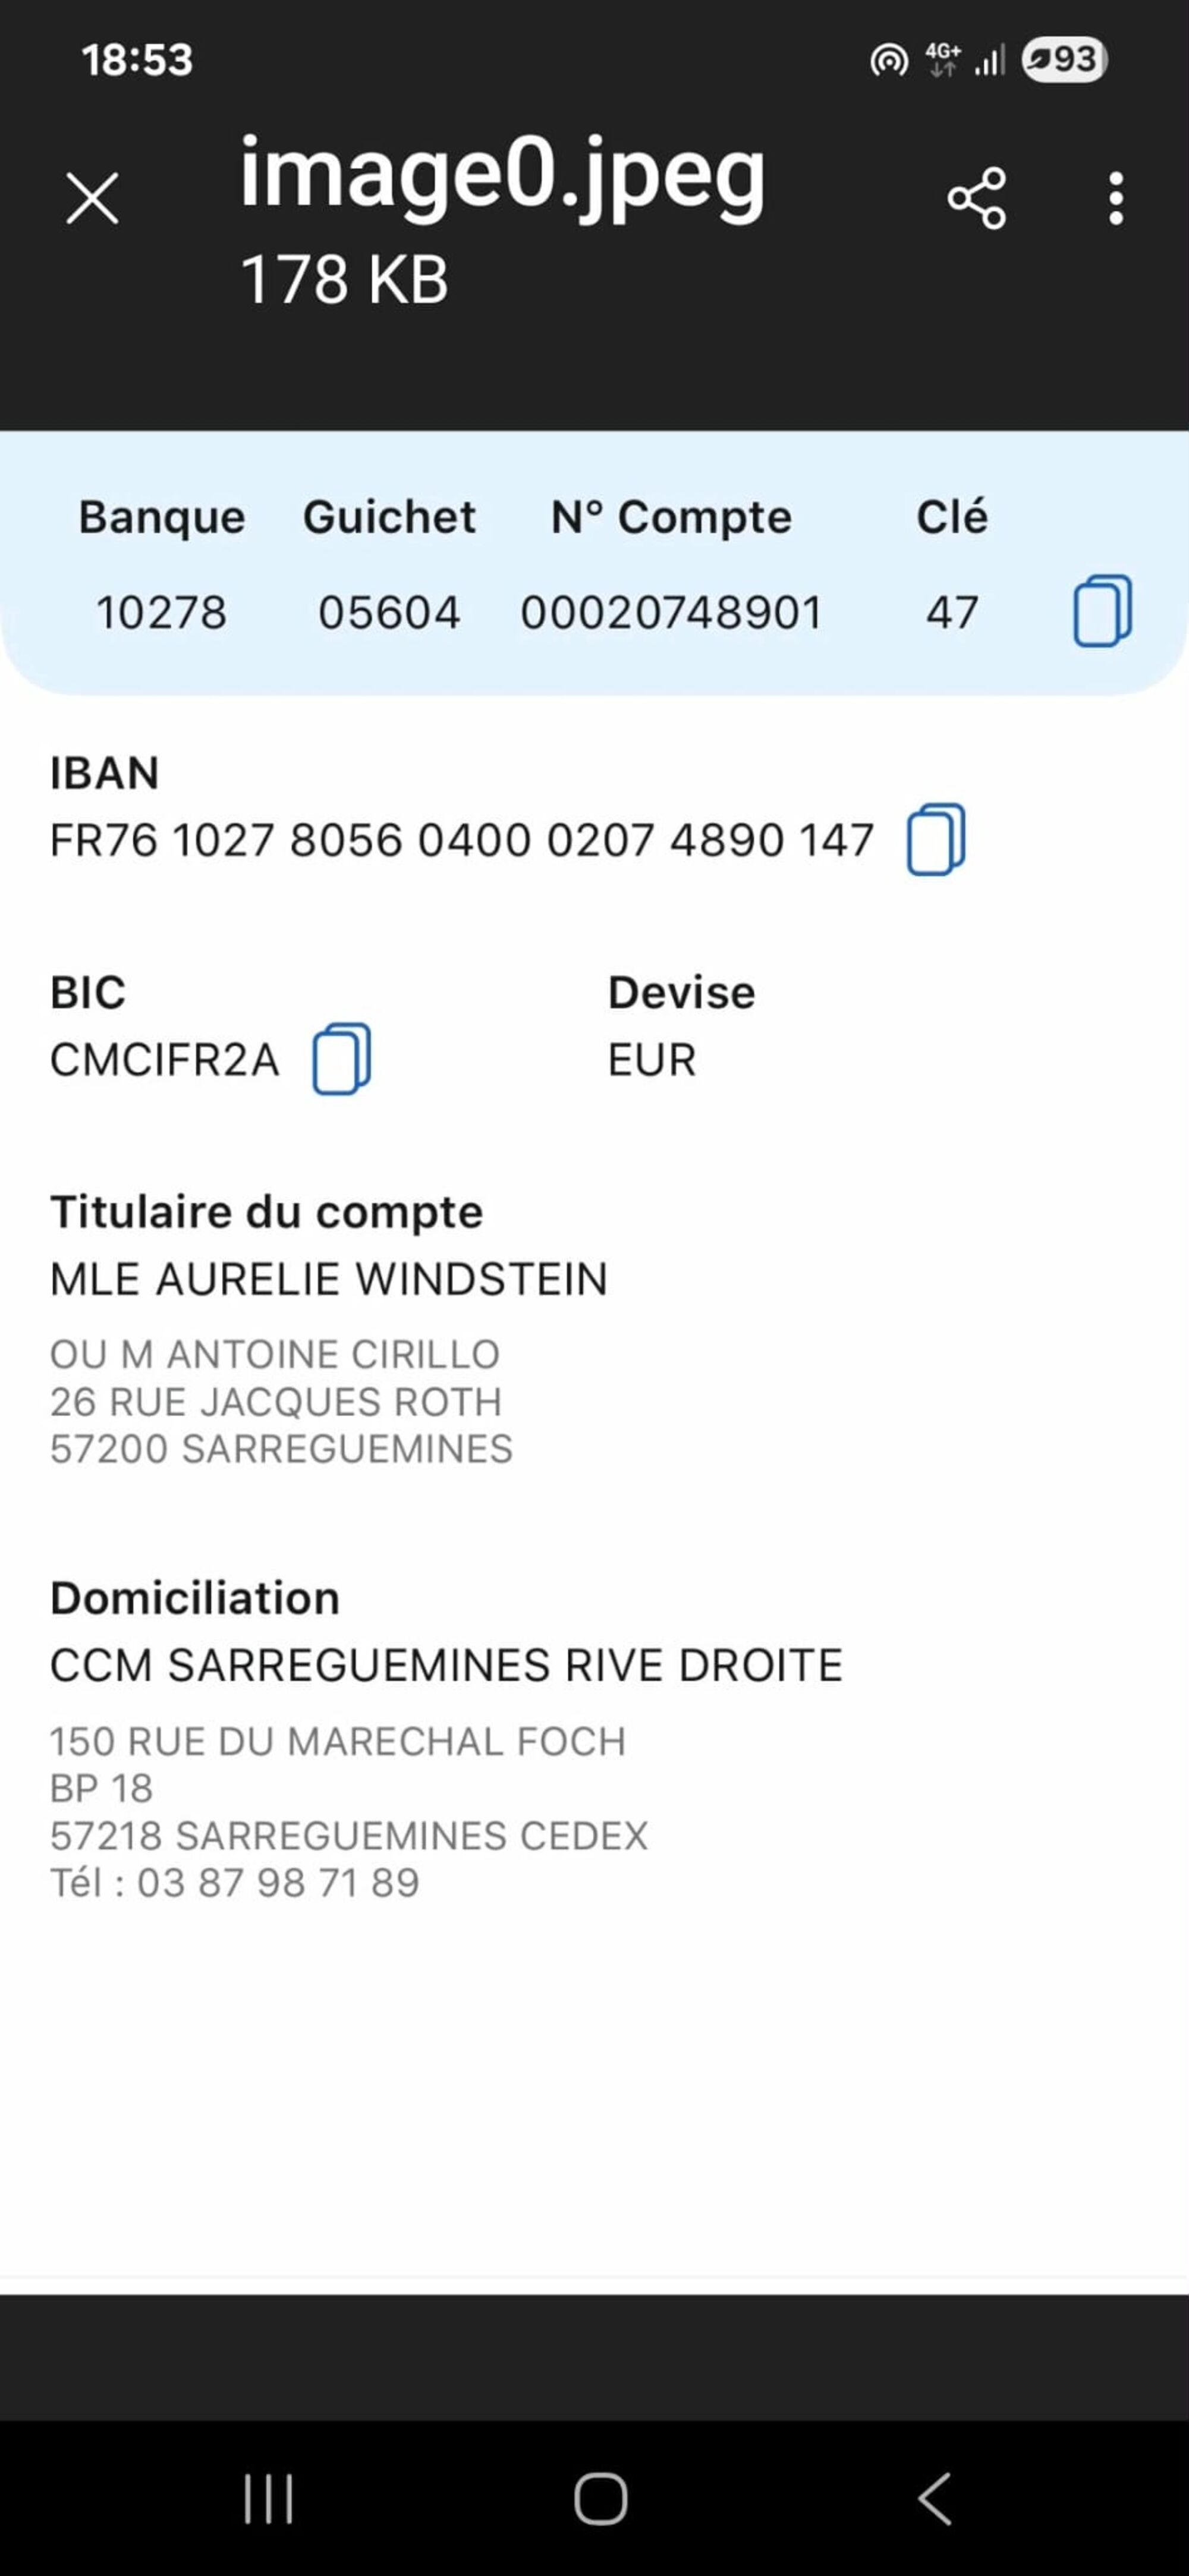This screenshot has width=1189, height=2576.
Task: Open Android recent apps button
Action: [x=268, y=2499]
